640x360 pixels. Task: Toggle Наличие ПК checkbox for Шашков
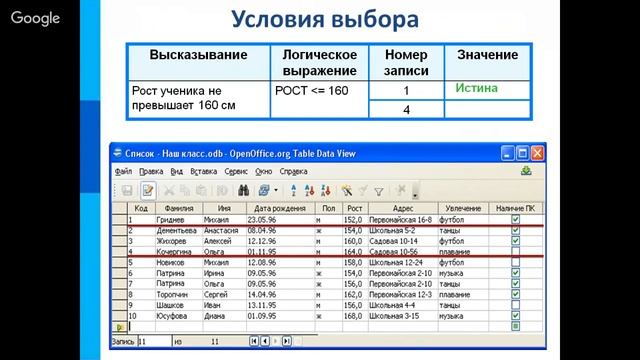click(516, 305)
